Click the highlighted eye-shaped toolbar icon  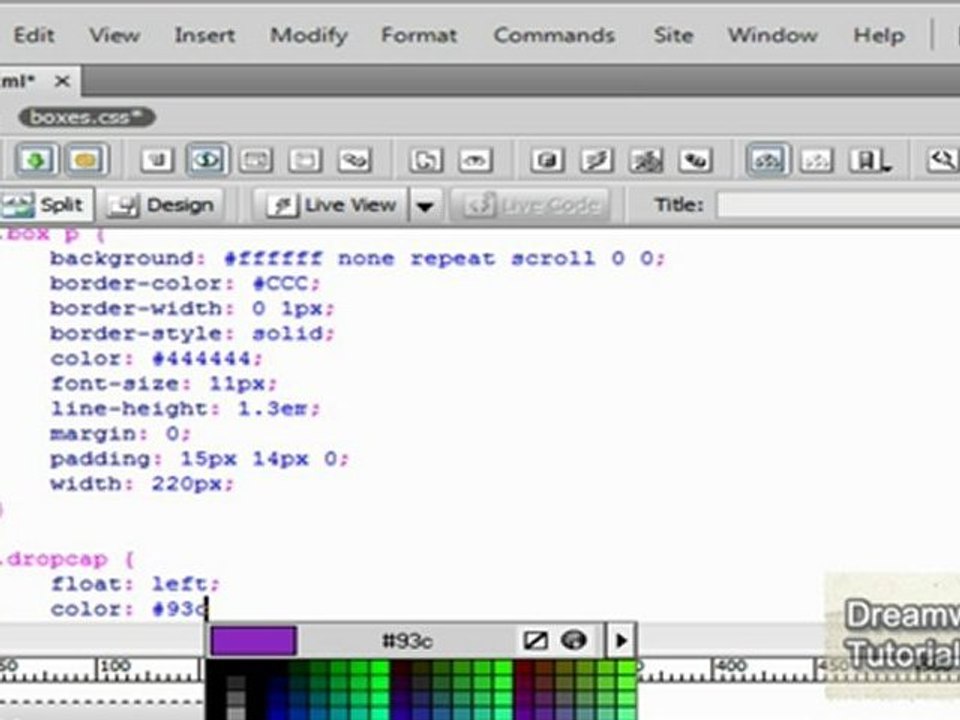point(207,160)
